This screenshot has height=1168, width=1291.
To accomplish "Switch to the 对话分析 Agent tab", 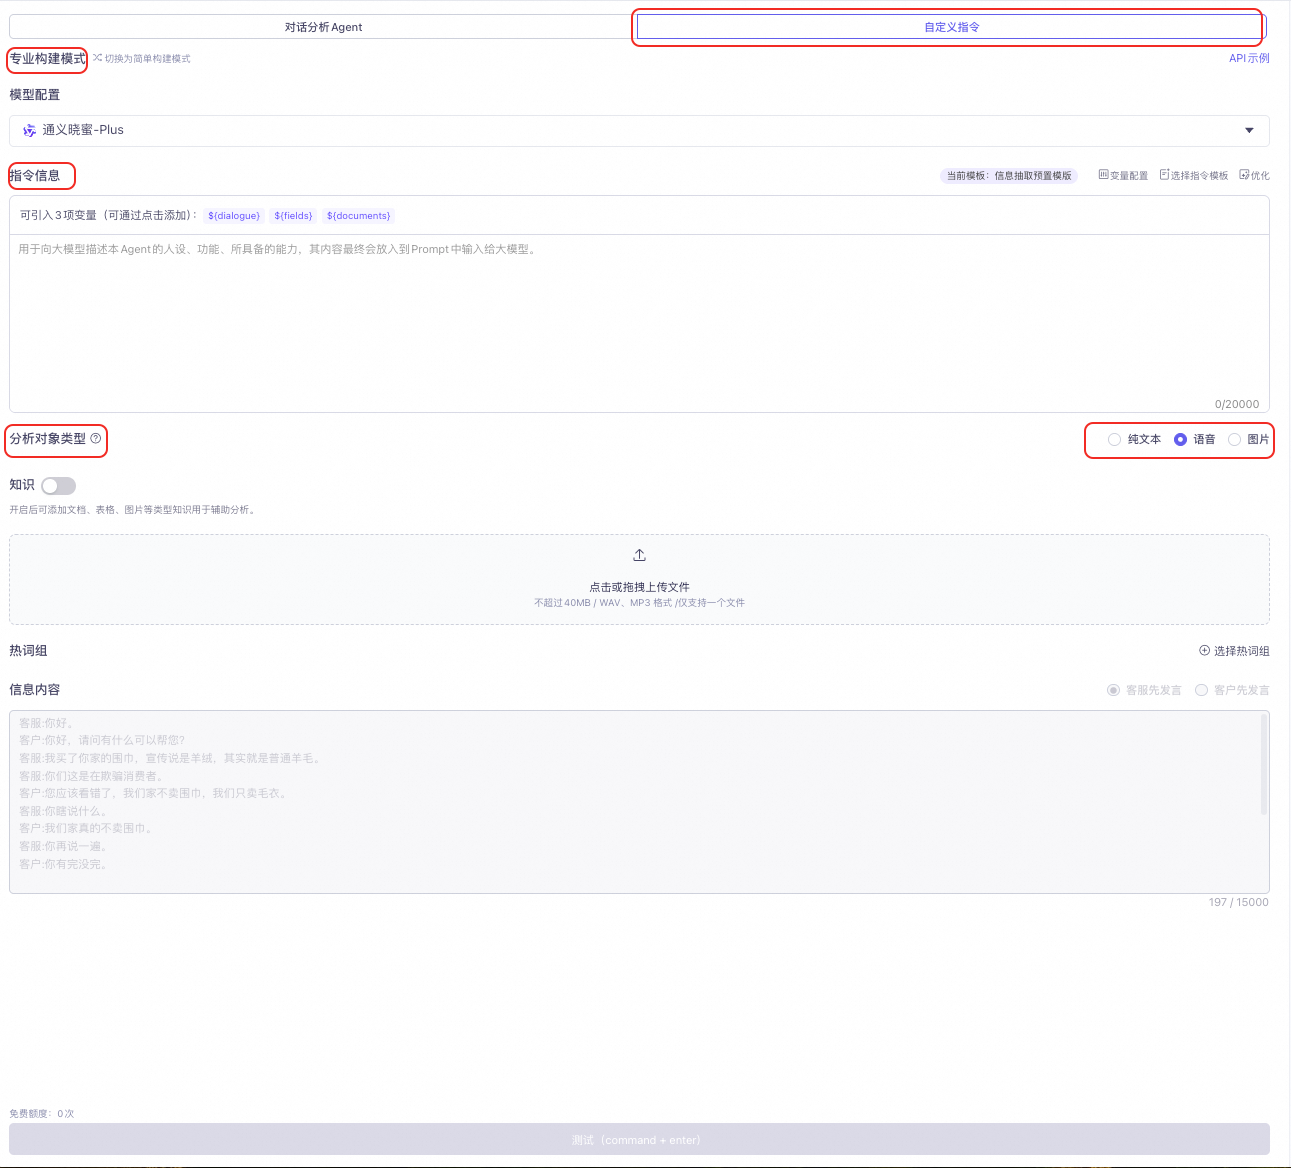I will [x=323, y=27].
